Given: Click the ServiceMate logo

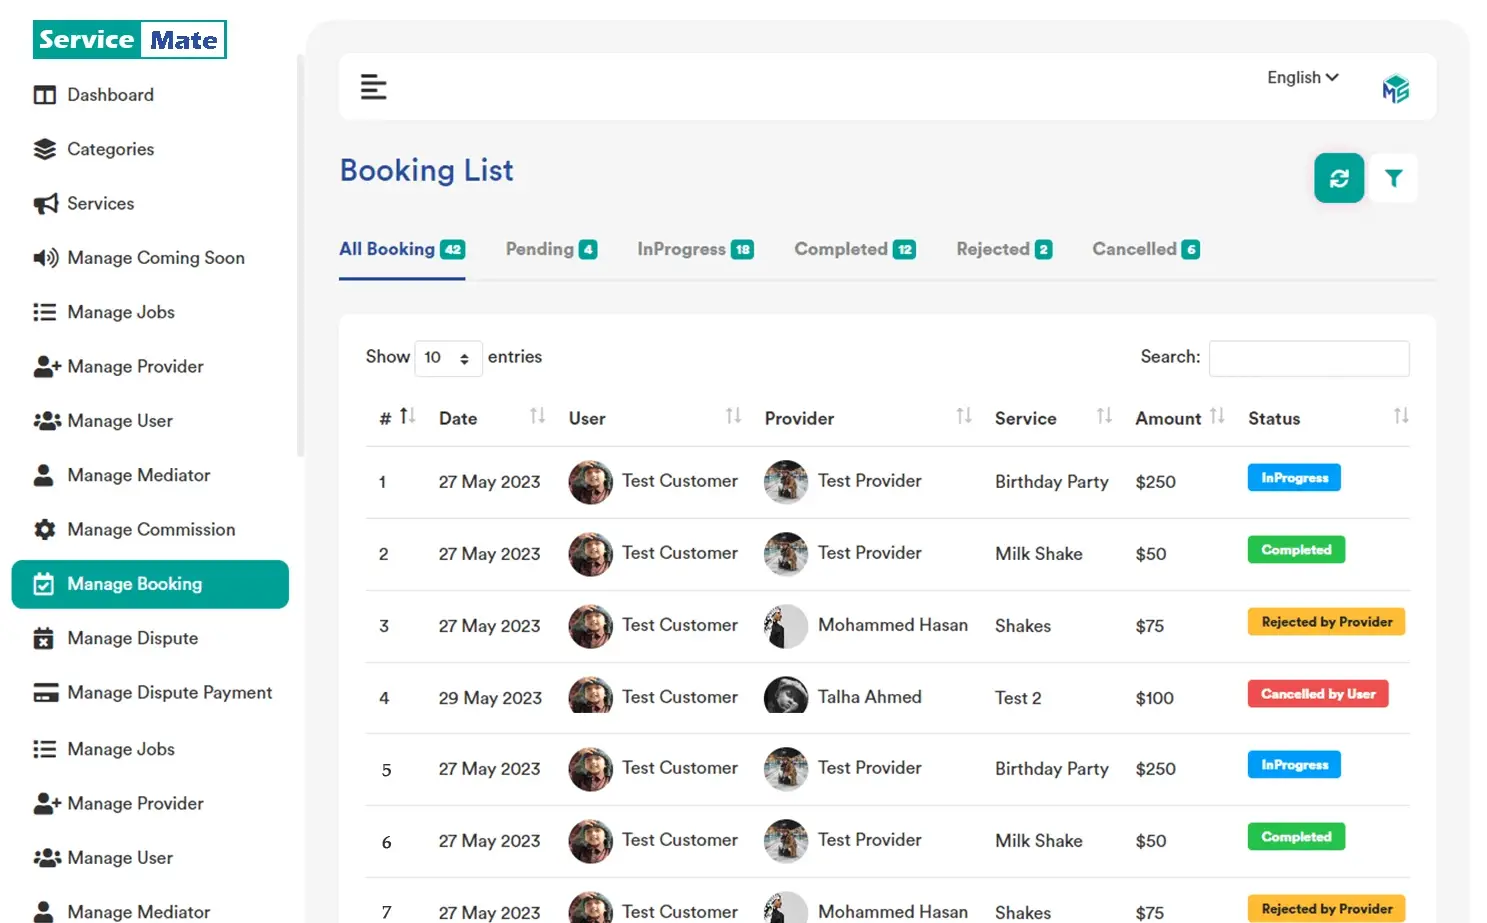Looking at the screenshot, I should coord(128,39).
